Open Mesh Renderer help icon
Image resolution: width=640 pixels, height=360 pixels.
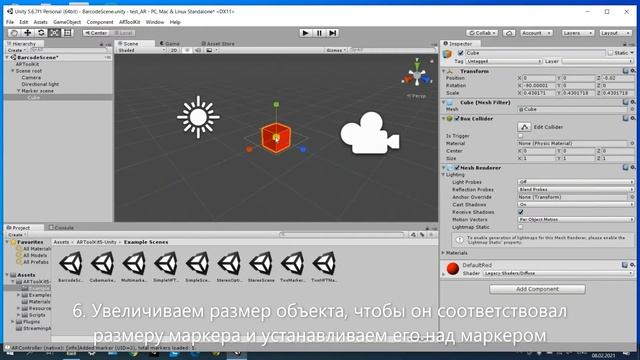point(626,167)
